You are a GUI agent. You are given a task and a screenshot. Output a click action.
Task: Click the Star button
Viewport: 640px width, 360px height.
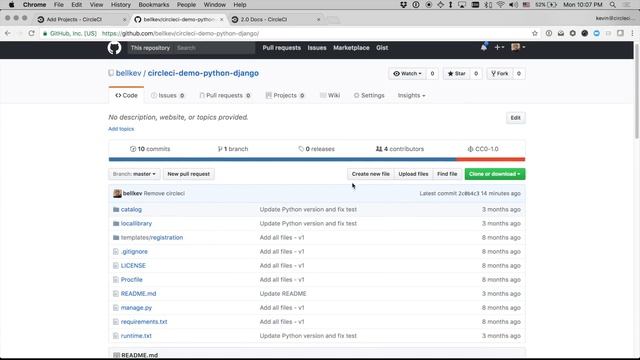tap(457, 73)
